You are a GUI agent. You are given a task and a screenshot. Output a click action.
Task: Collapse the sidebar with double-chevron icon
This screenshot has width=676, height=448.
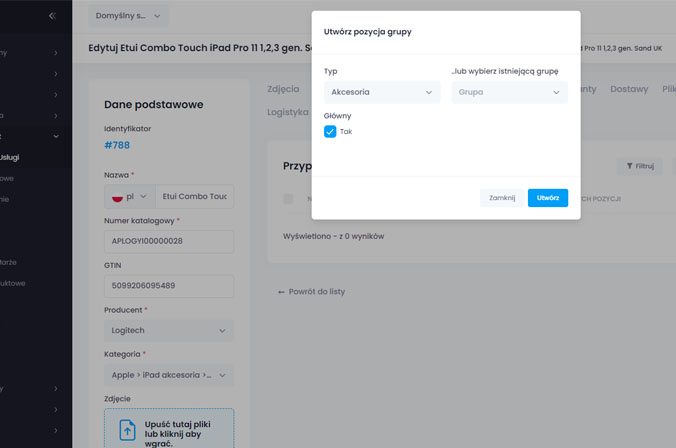click(52, 16)
